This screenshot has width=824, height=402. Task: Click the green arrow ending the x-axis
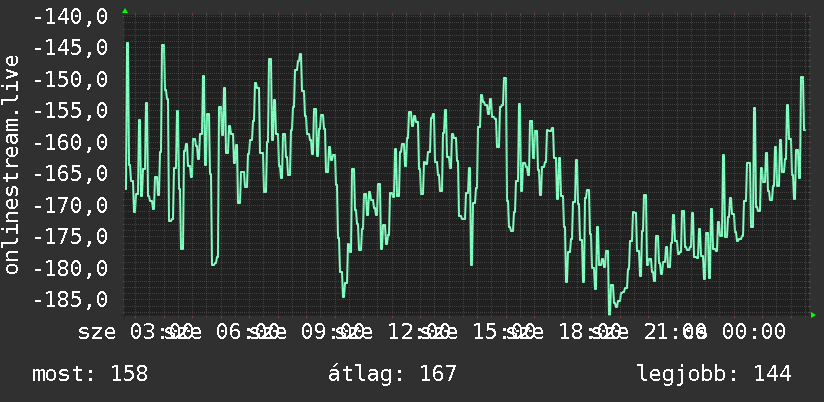tap(813, 315)
